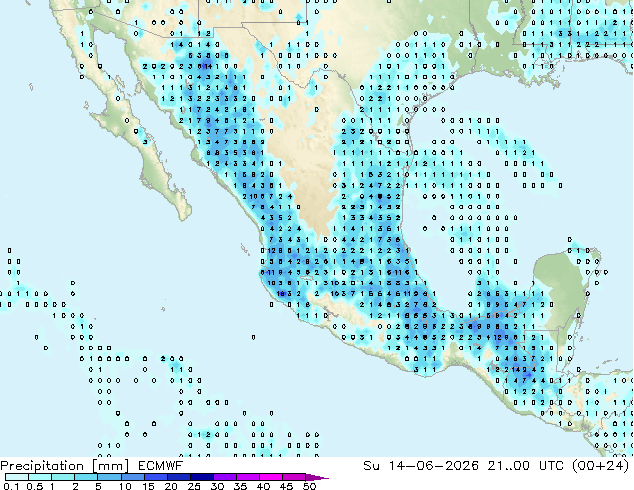Click the "[mm]" unit label
This screenshot has width=634, height=490.
pyautogui.click(x=110, y=466)
